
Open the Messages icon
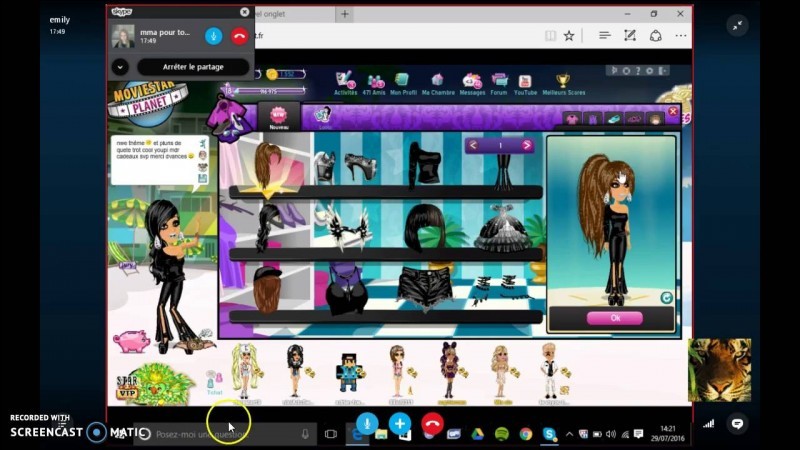click(472, 83)
